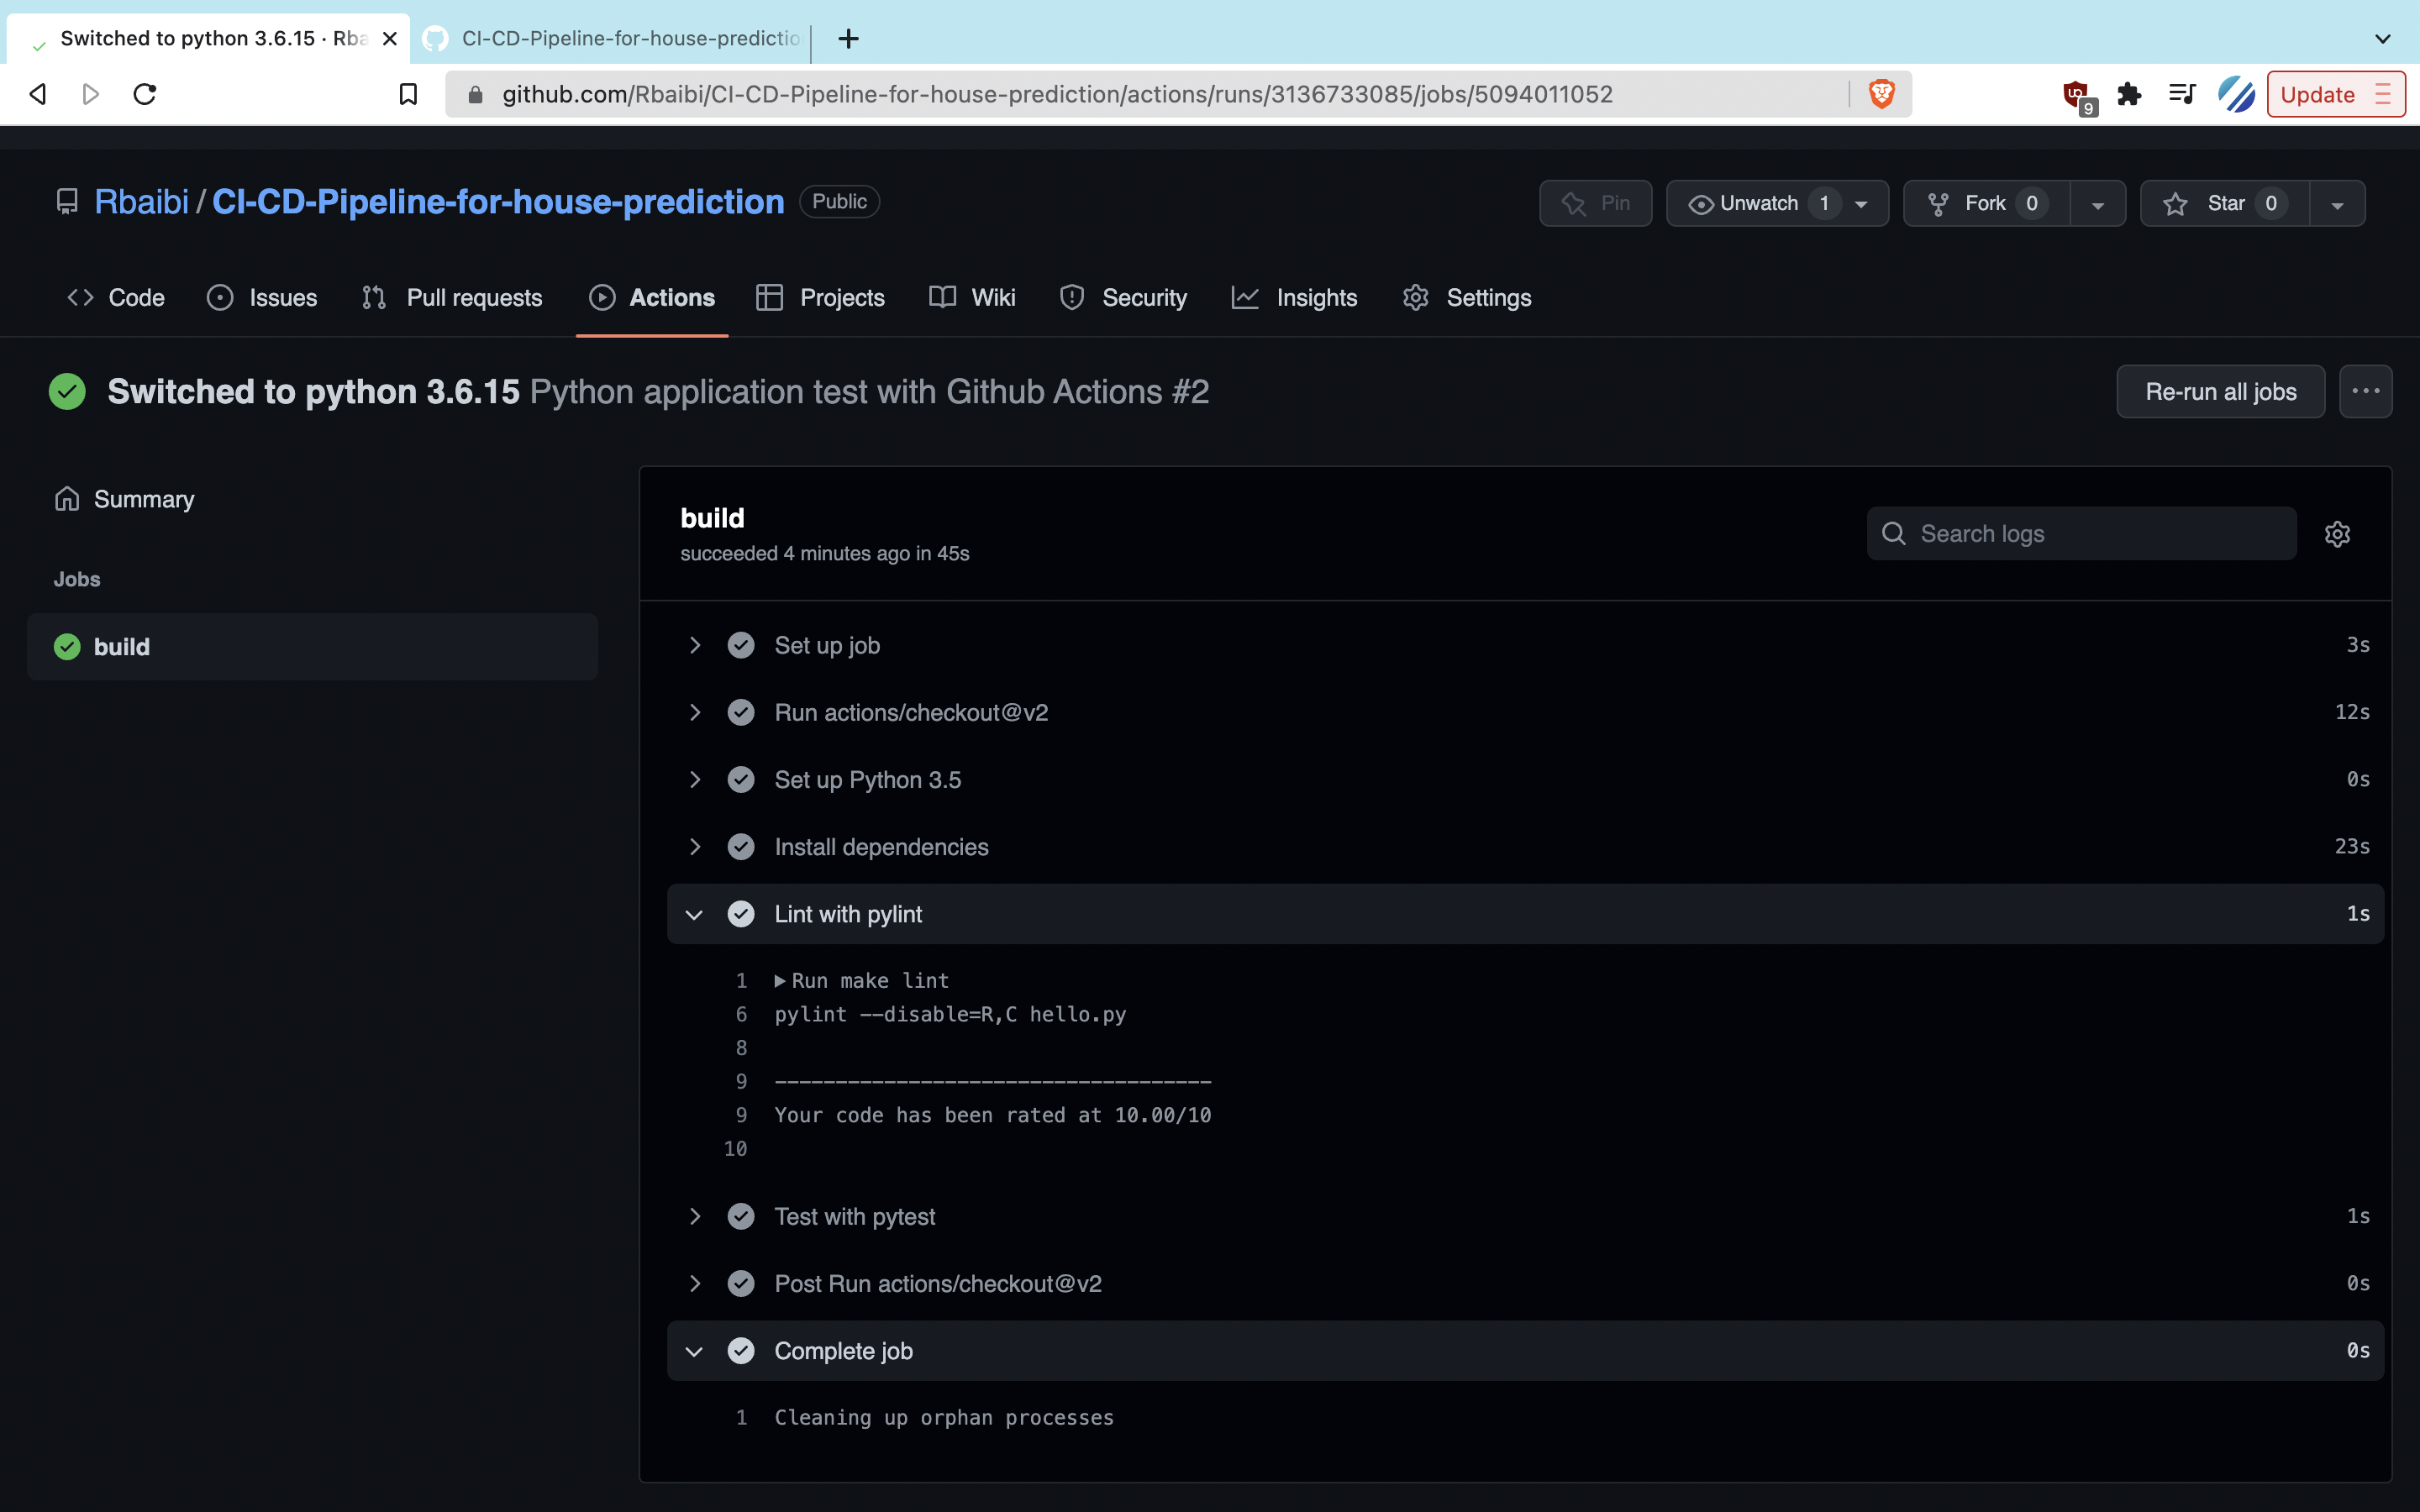This screenshot has height=1512, width=2420.
Task: Open the browser extensions puzzle icon
Action: 2129,94
